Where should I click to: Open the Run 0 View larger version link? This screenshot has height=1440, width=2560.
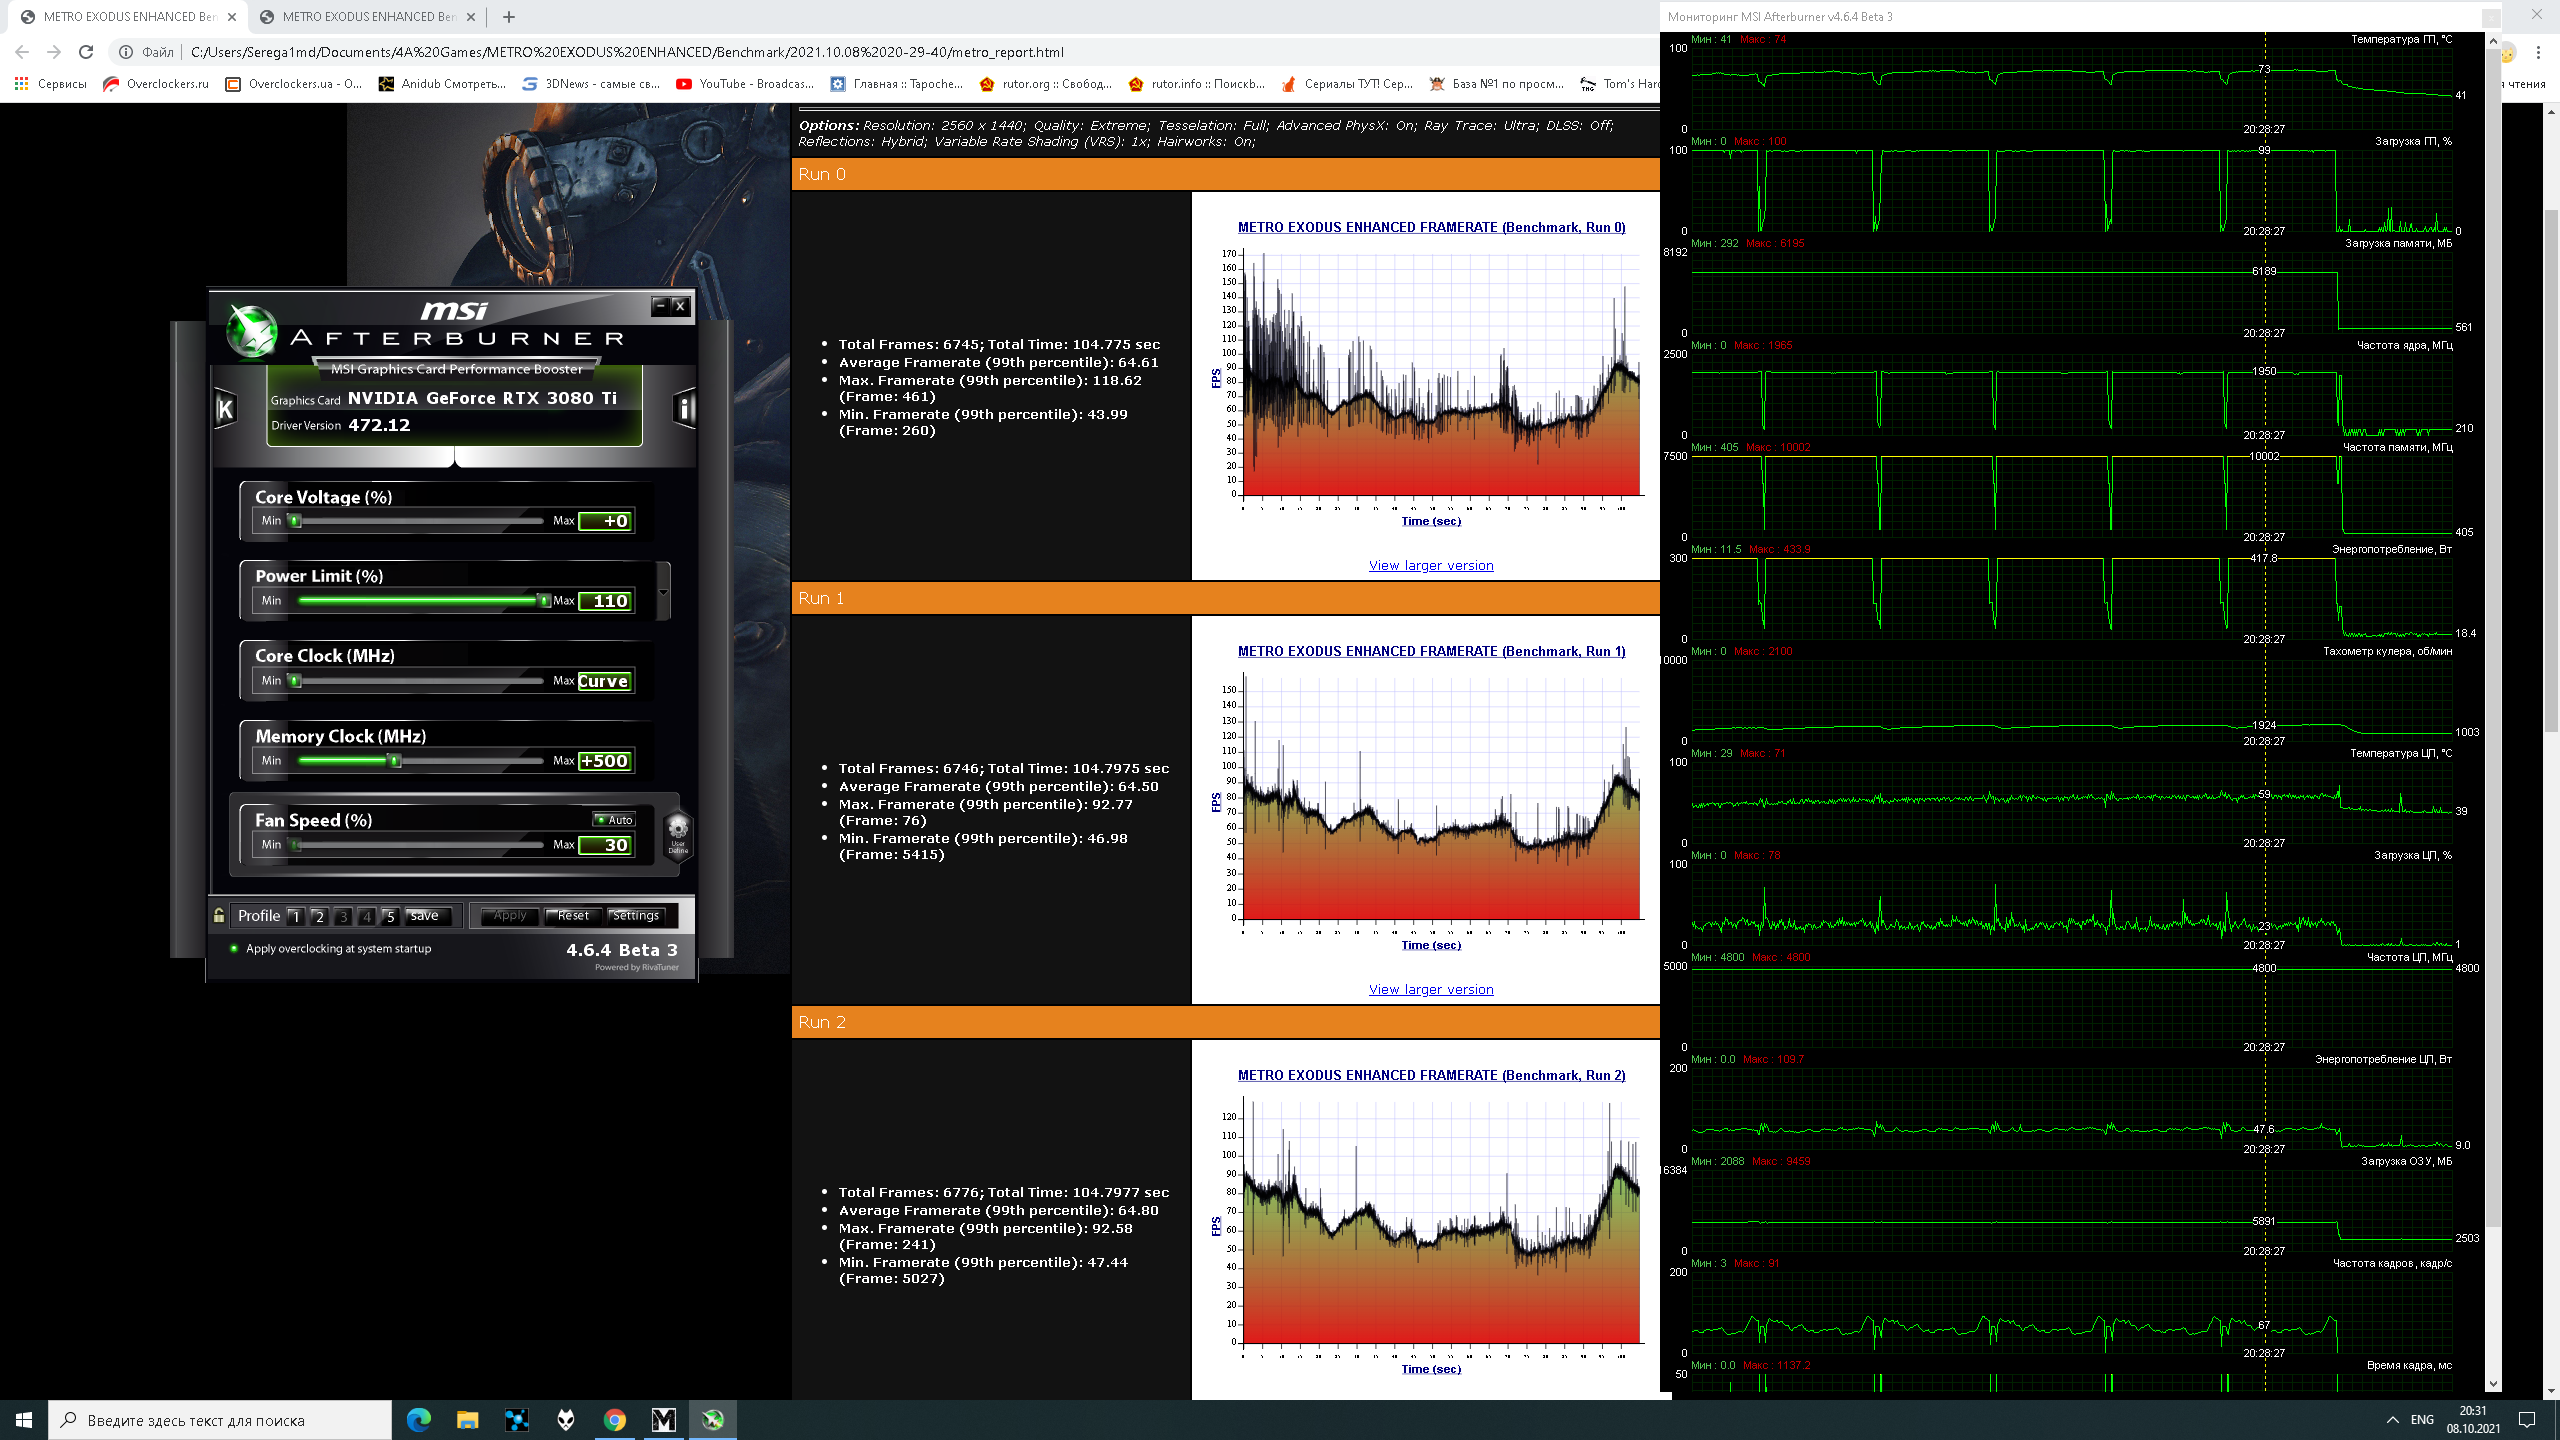click(x=1431, y=565)
